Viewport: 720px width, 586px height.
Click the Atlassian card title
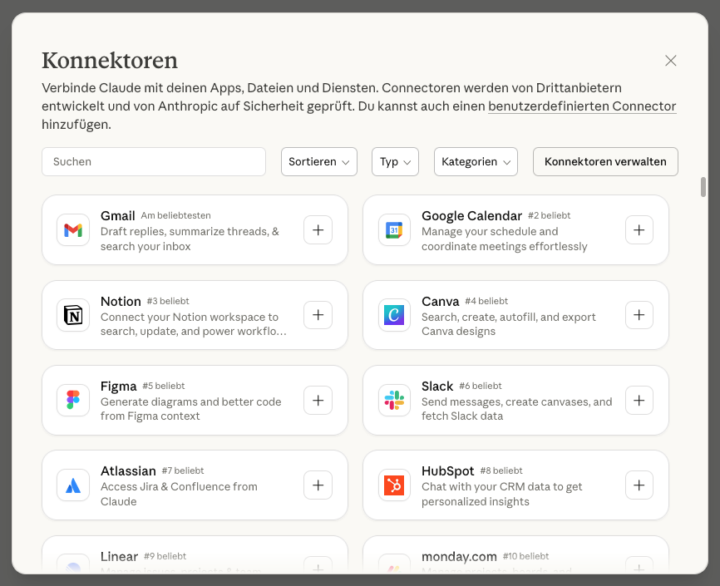click(x=128, y=471)
